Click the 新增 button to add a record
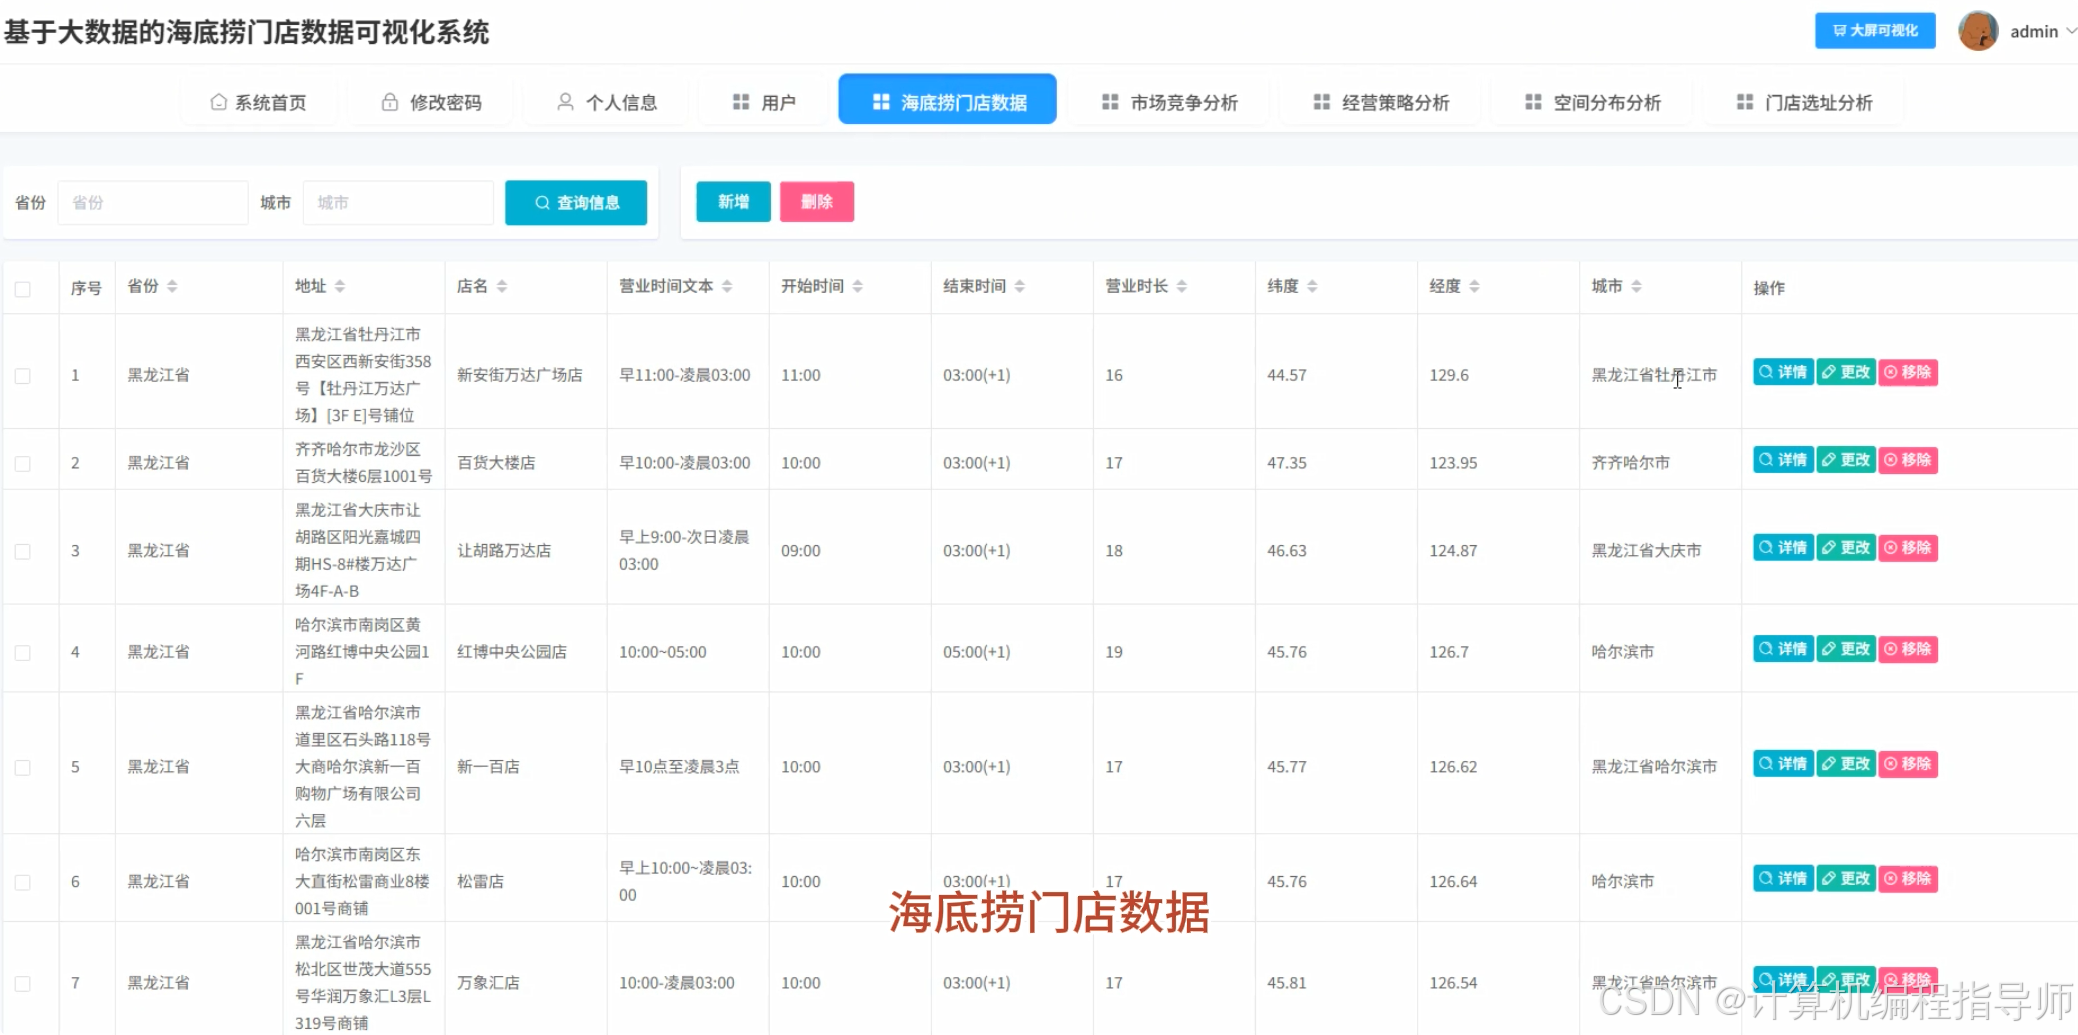This screenshot has height=1035, width=2078. [x=732, y=201]
